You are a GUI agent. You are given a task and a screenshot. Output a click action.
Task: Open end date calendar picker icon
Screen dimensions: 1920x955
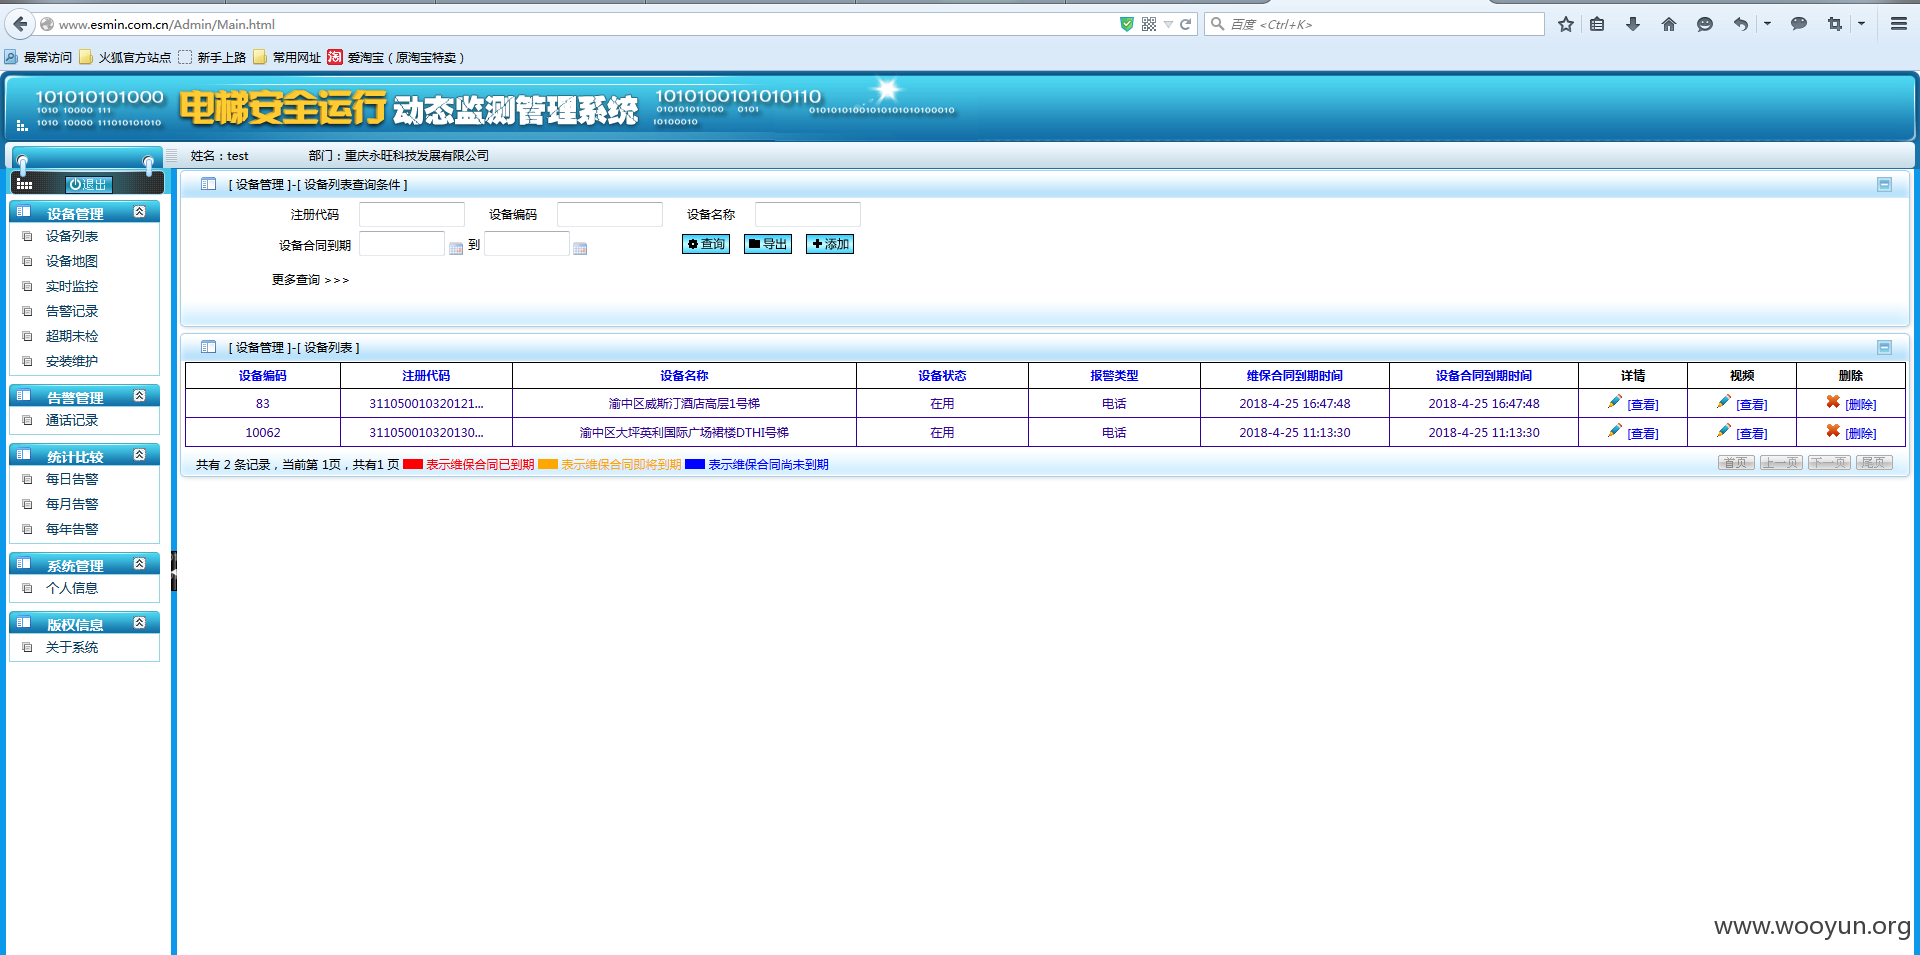click(580, 248)
